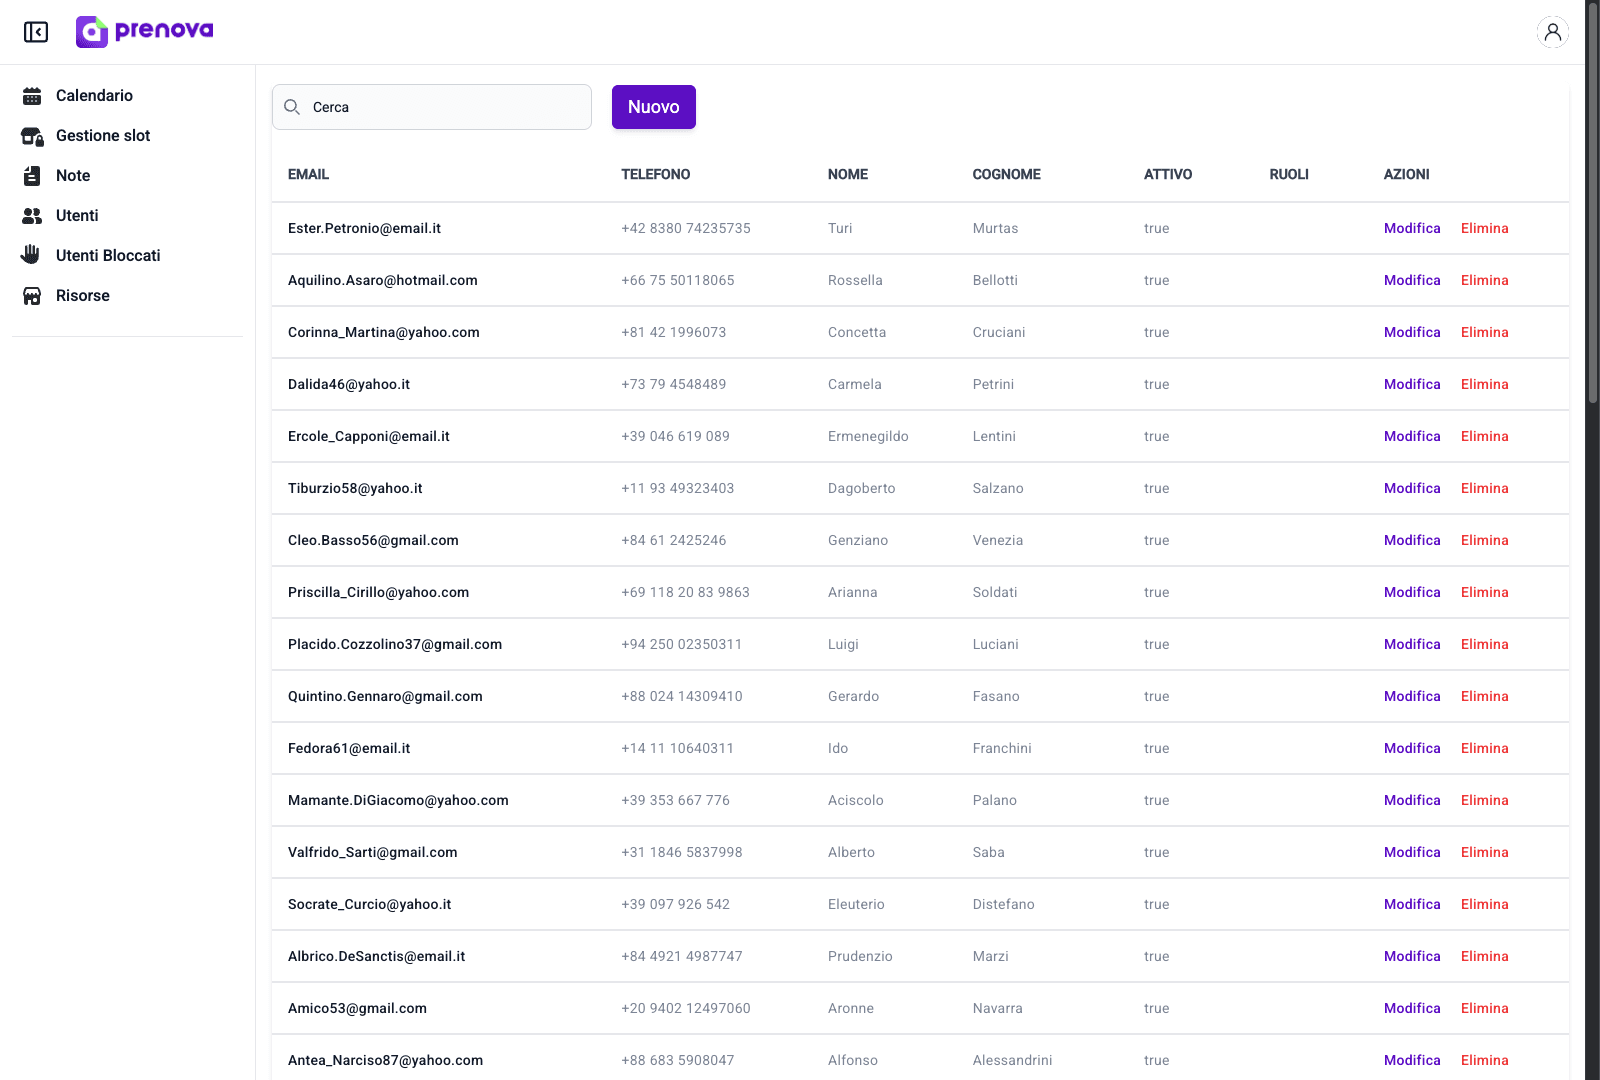Click Modifica for Tiburzio58@yahoo.it
The image size is (1600, 1080).
coord(1411,488)
